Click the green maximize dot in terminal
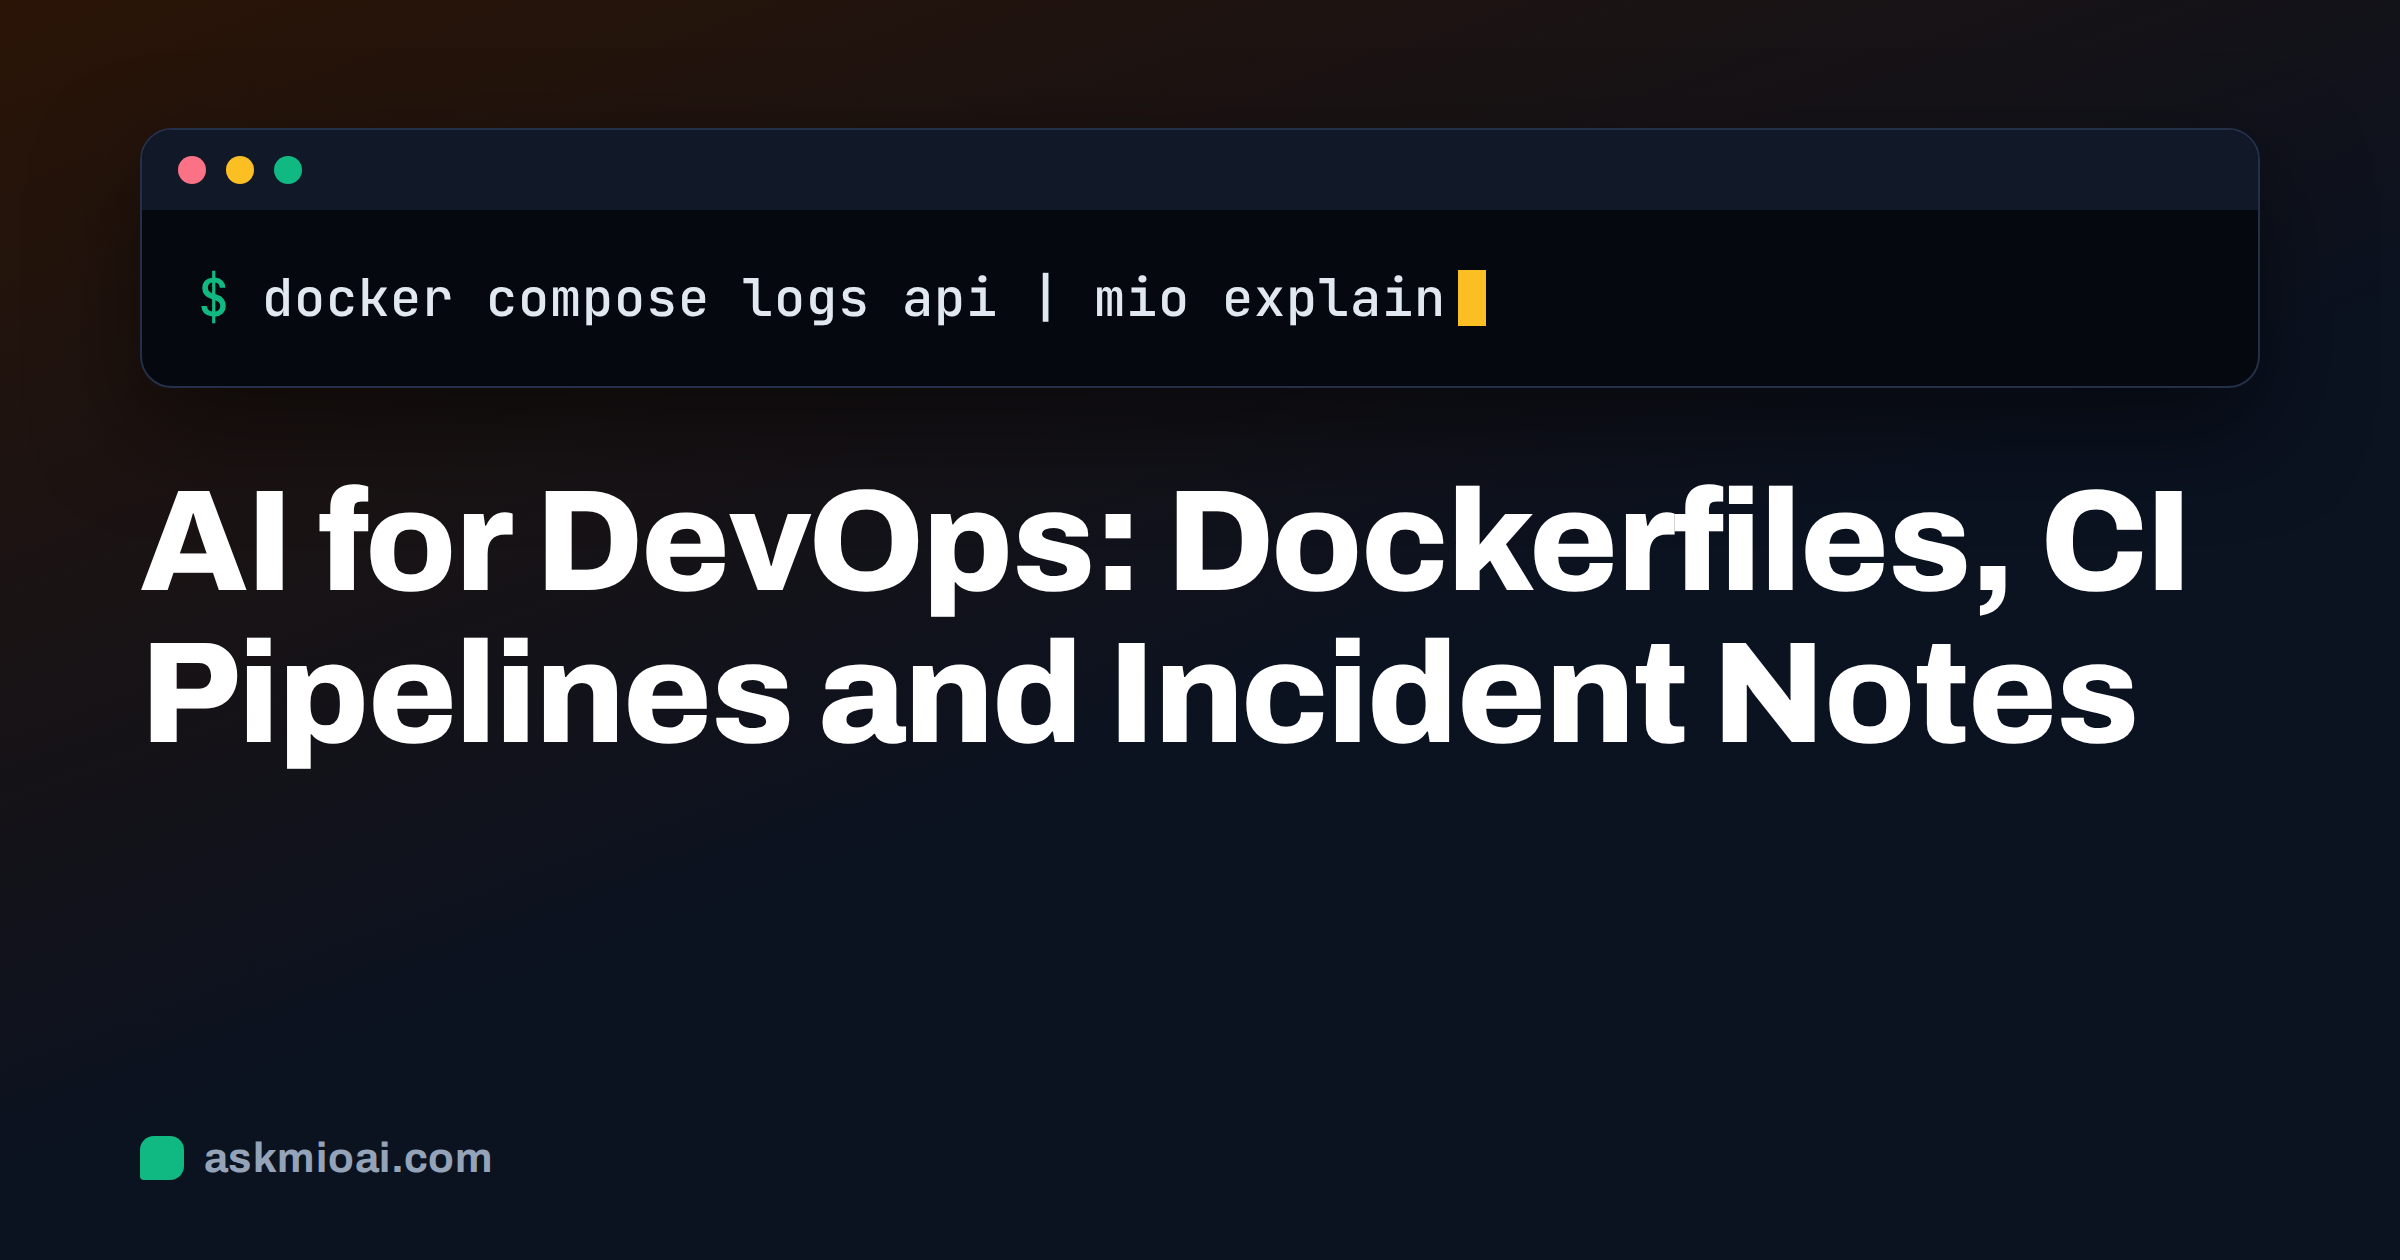The height and width of the screenshot is (1260, 2400). click(x=288, y=170)
